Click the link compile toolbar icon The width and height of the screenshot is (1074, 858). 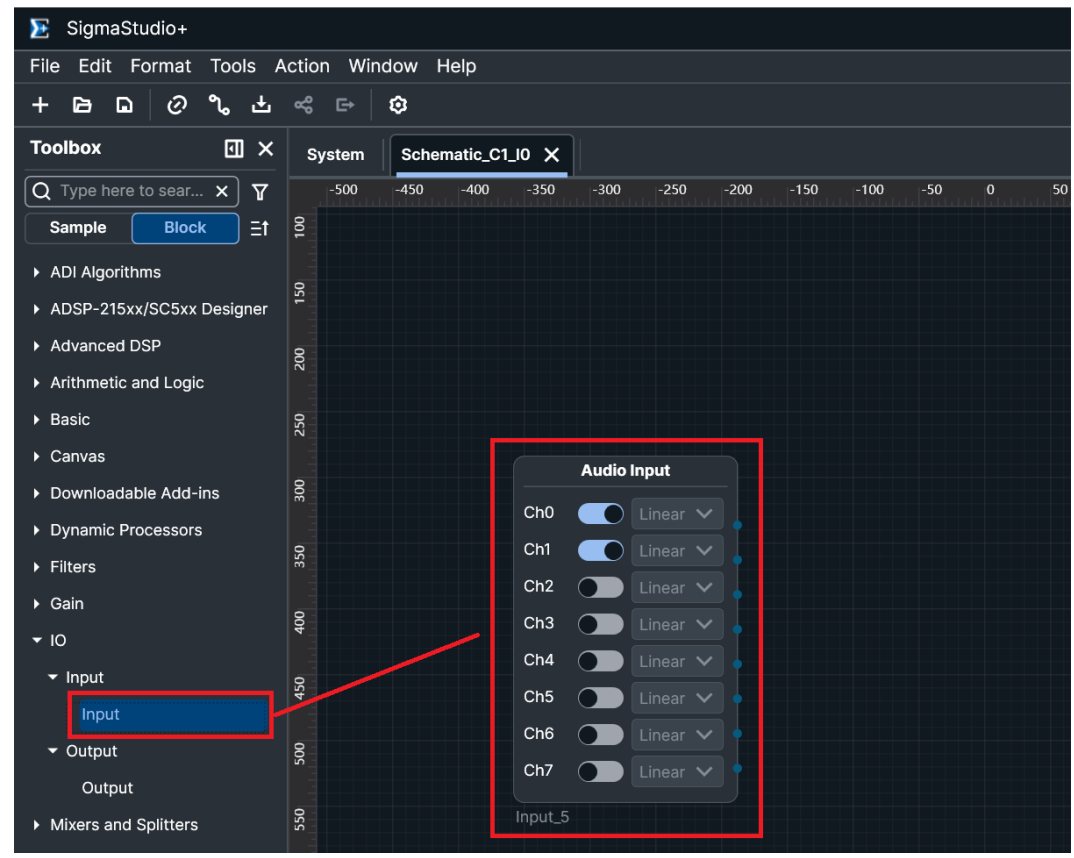pos(177,105)
